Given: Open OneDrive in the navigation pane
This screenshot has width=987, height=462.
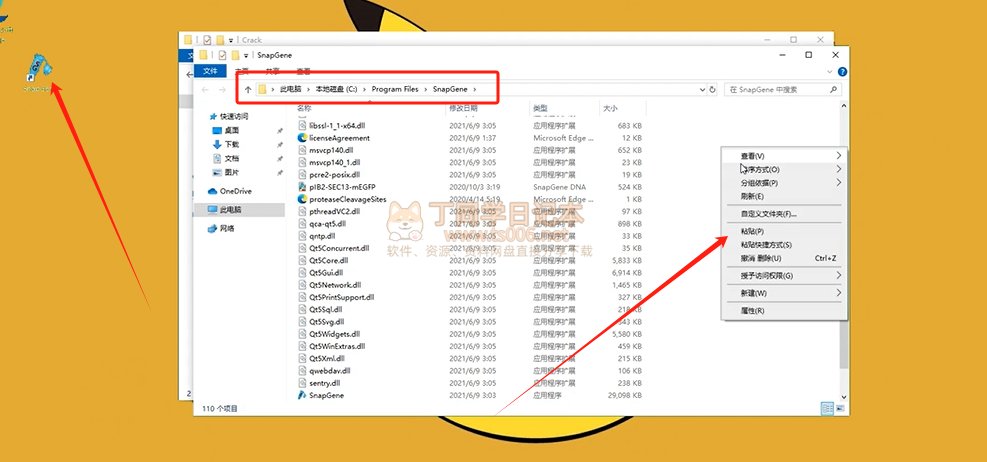Looking at the screenshot, I should pos(235,191).
